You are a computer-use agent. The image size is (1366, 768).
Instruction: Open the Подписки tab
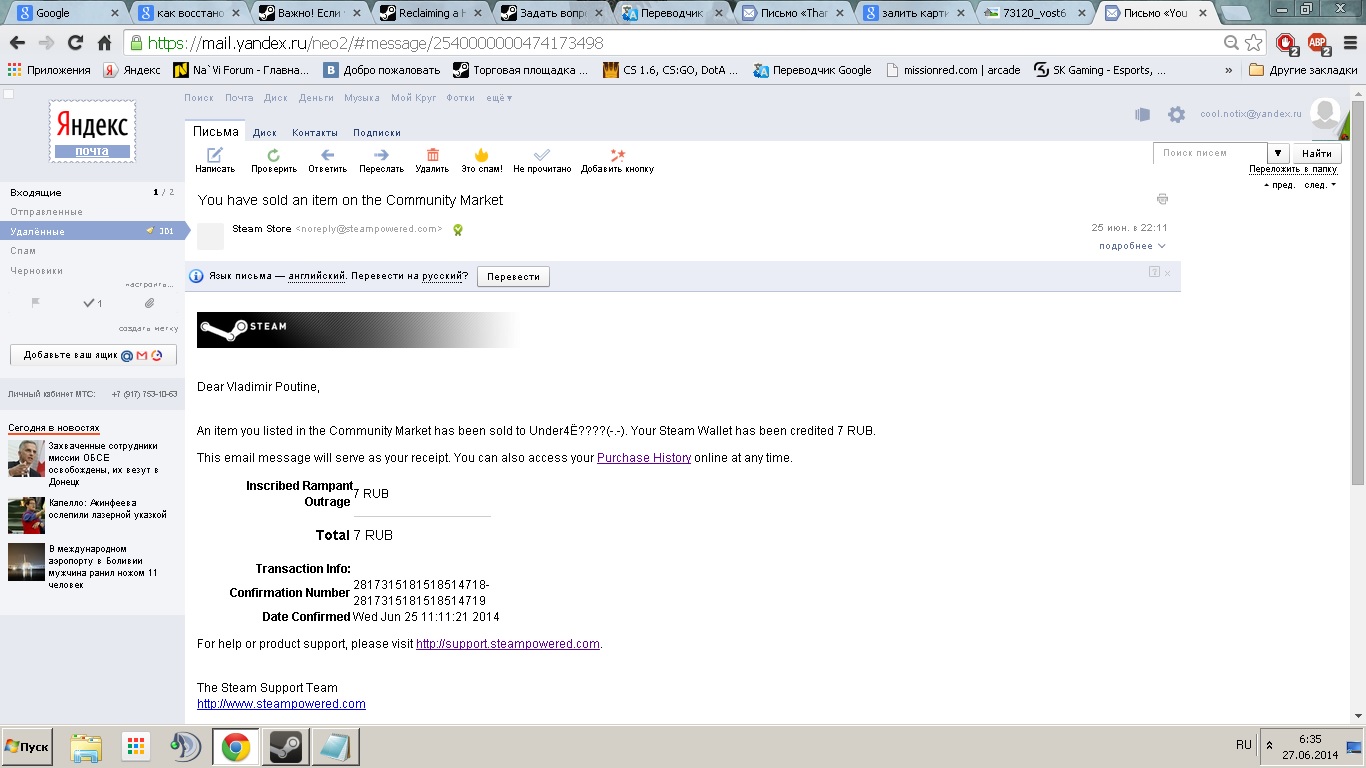click(377, 132)
